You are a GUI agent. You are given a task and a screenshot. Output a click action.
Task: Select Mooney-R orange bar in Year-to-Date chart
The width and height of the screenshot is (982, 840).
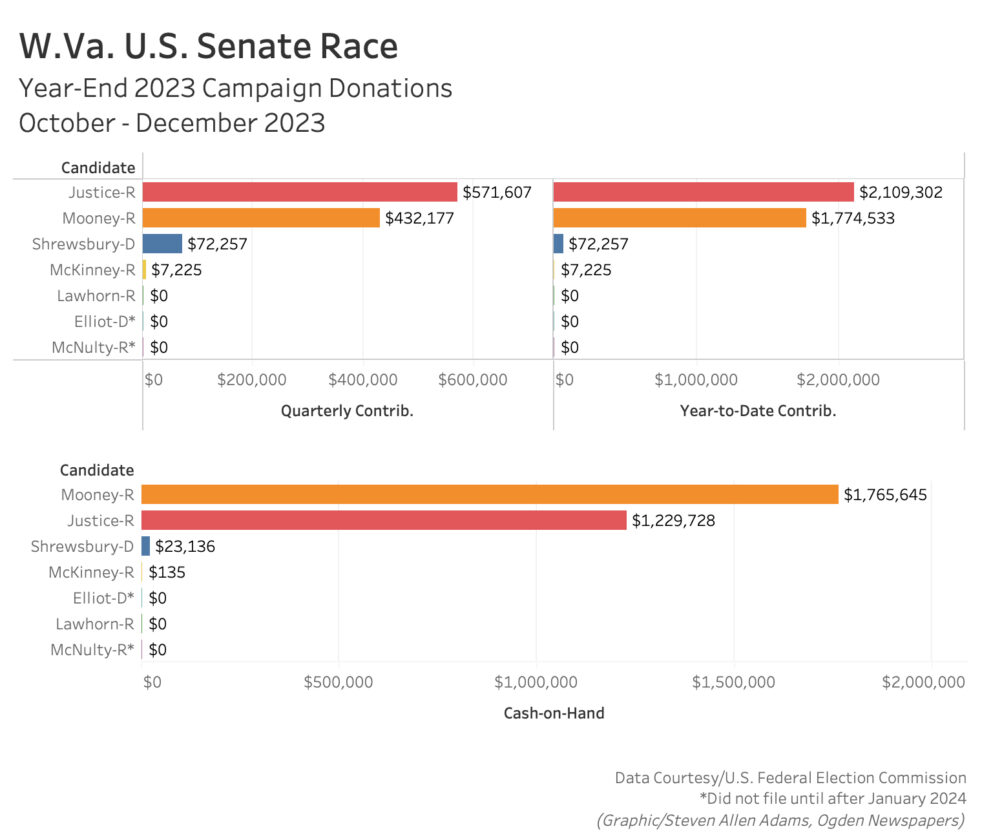coord(679,218)
